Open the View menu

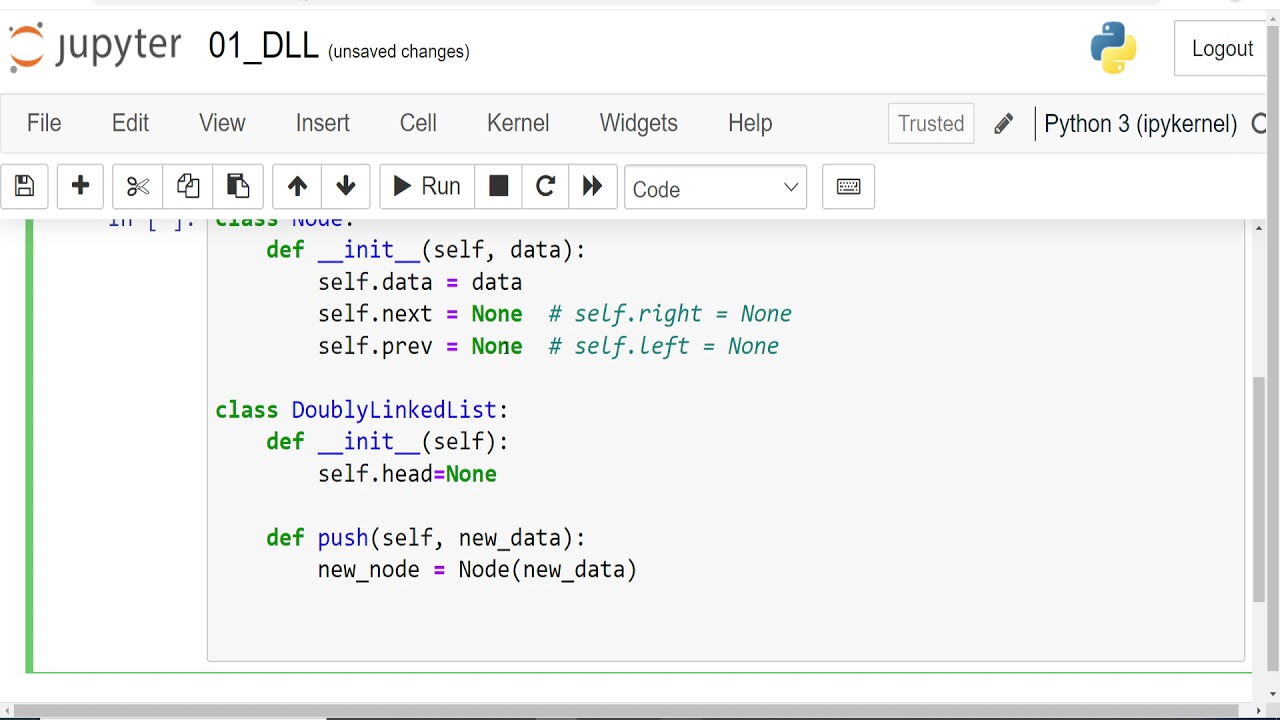pos(222,123)
